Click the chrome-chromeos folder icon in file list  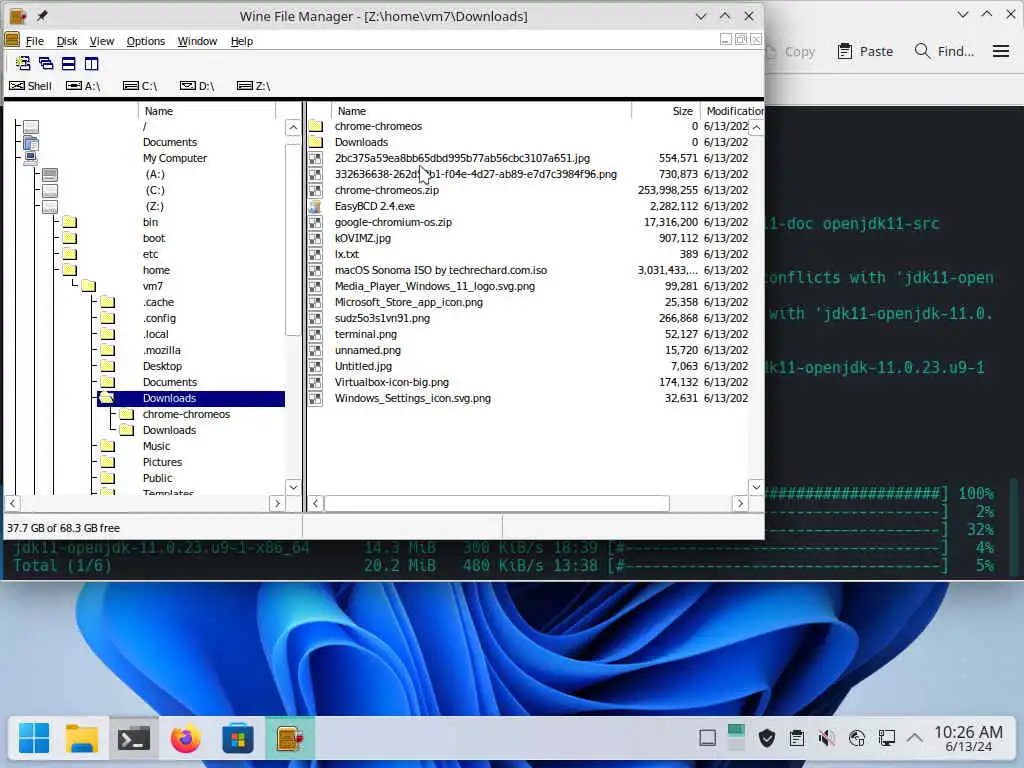(x=316, y=126)
